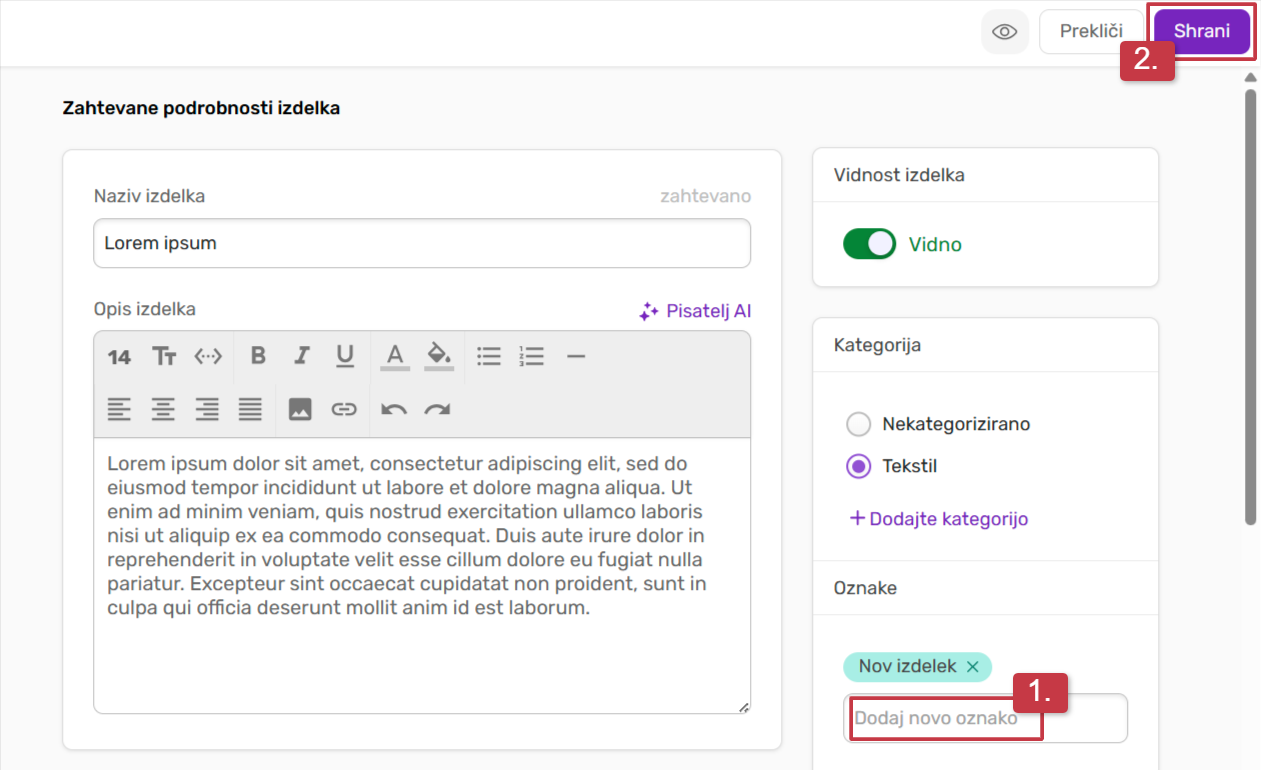The width and height of the screenshot is (1261, 770).
Task: Click the insert link icon
Action: (344, 409)
